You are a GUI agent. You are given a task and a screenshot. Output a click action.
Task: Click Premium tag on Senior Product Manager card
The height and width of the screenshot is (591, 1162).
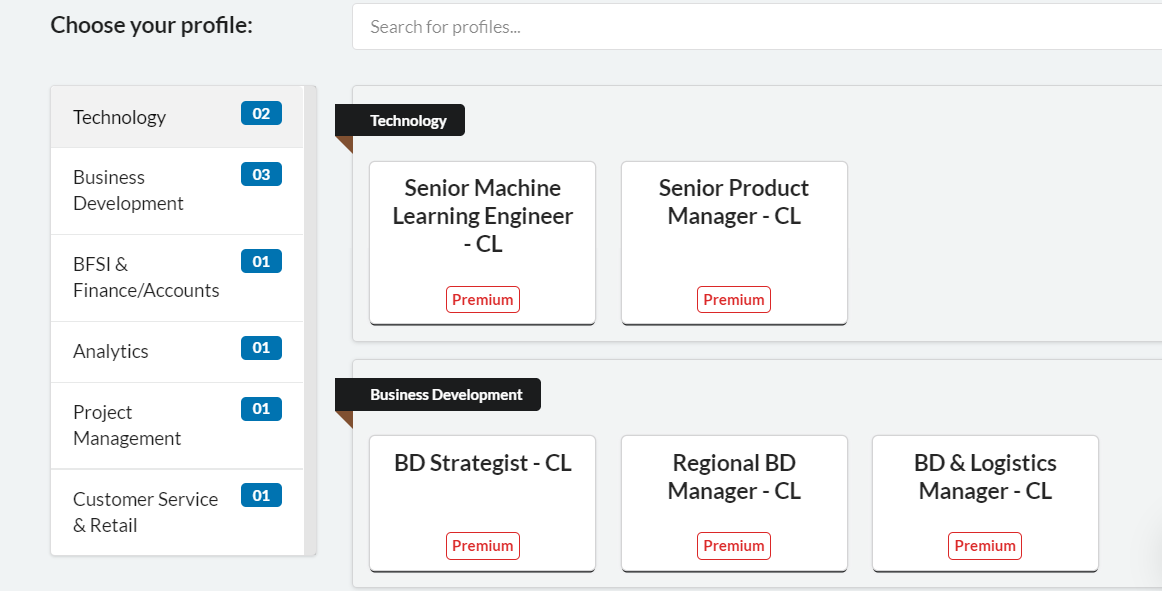[x=734, y=300]
